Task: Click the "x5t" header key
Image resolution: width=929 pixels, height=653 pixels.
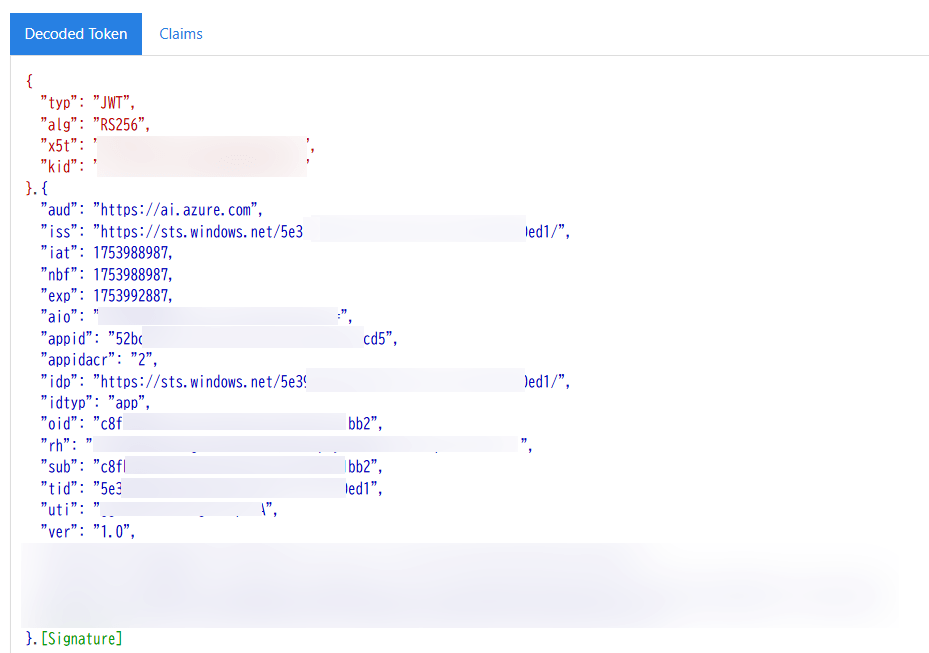Action: click(58, 146)
